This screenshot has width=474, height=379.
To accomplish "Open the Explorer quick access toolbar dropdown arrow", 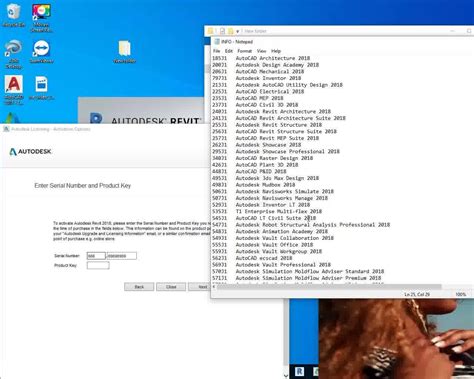I will click(237, 31).
